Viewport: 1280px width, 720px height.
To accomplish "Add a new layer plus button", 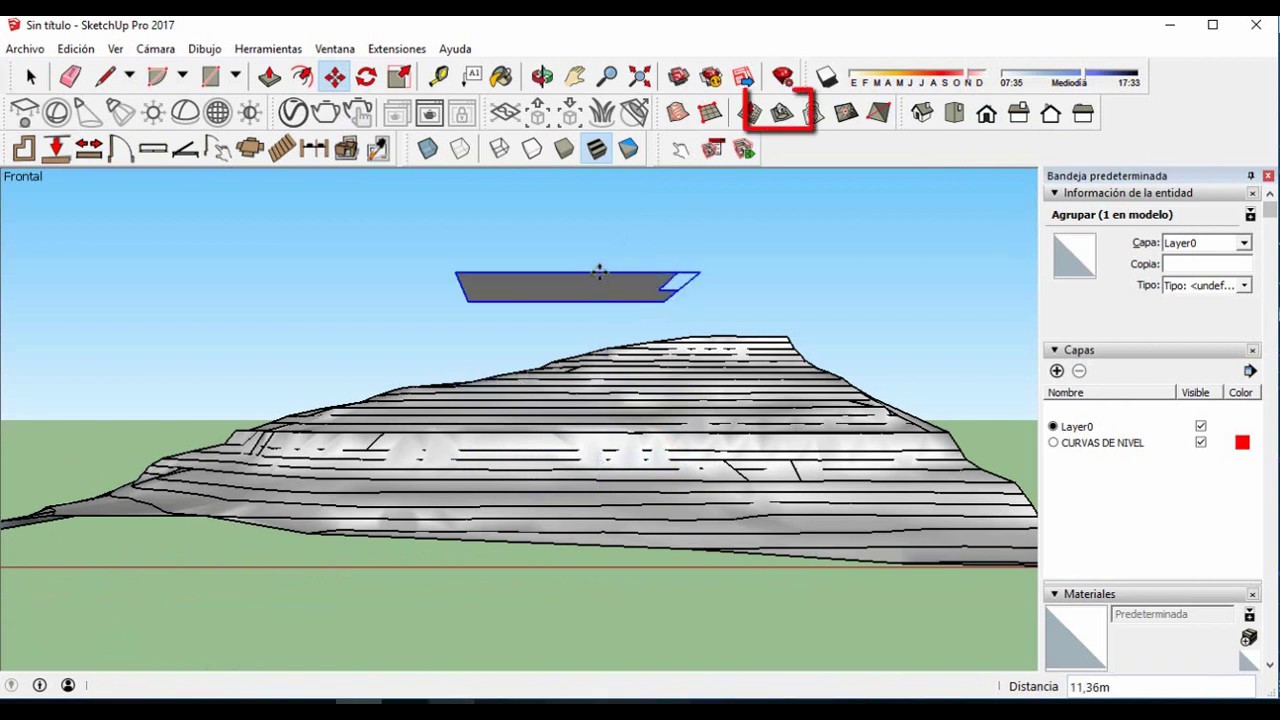I will click(1057, 371).
